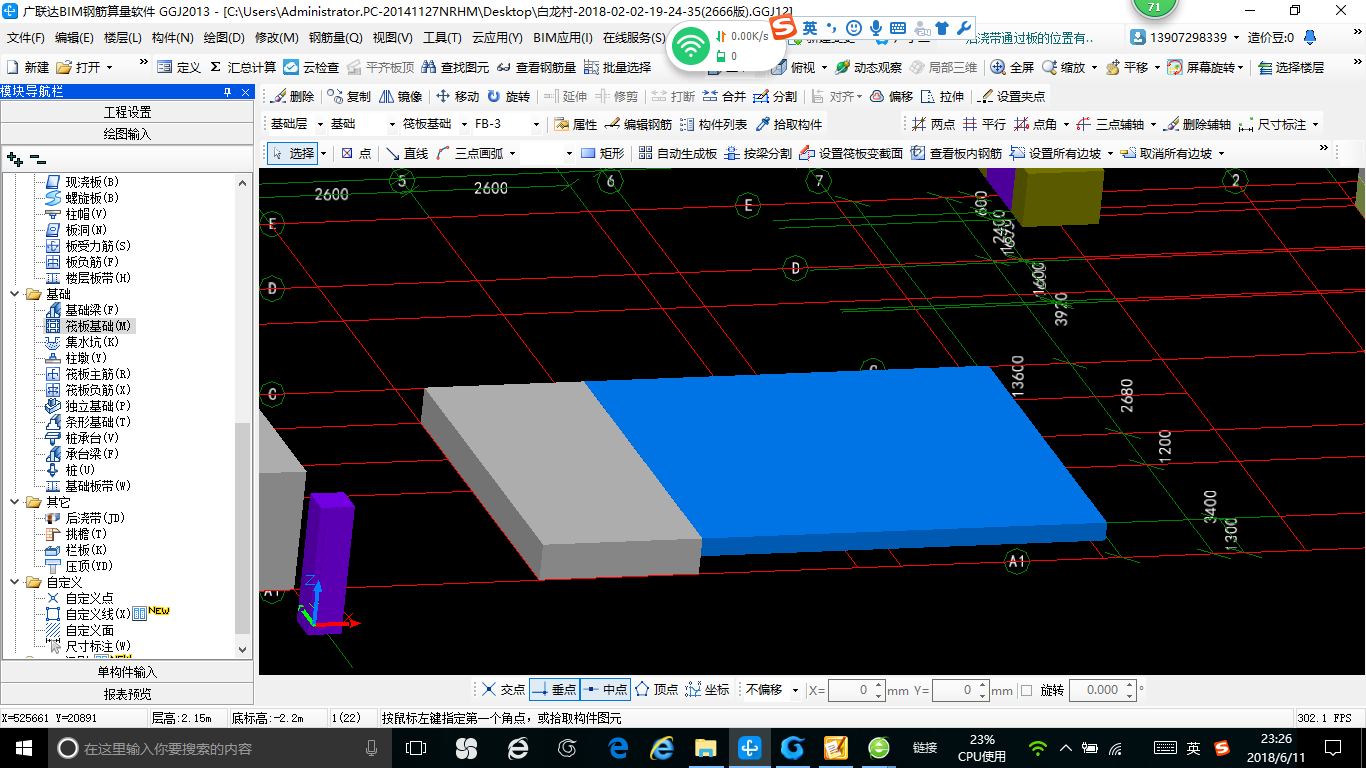Open File Explorer from the taskbar
Viewport: 1366px width, 768px height.
(x=705, y=748)
